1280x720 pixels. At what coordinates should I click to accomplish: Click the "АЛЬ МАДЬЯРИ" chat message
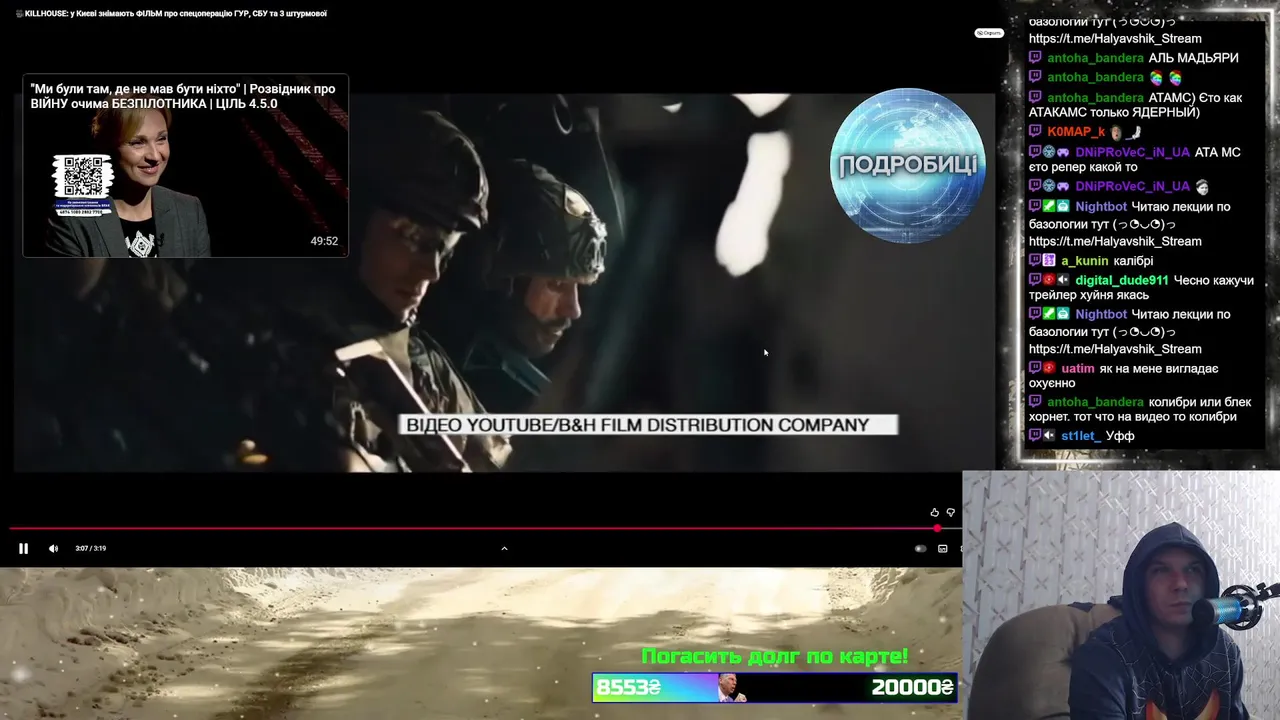[1193, 58]
